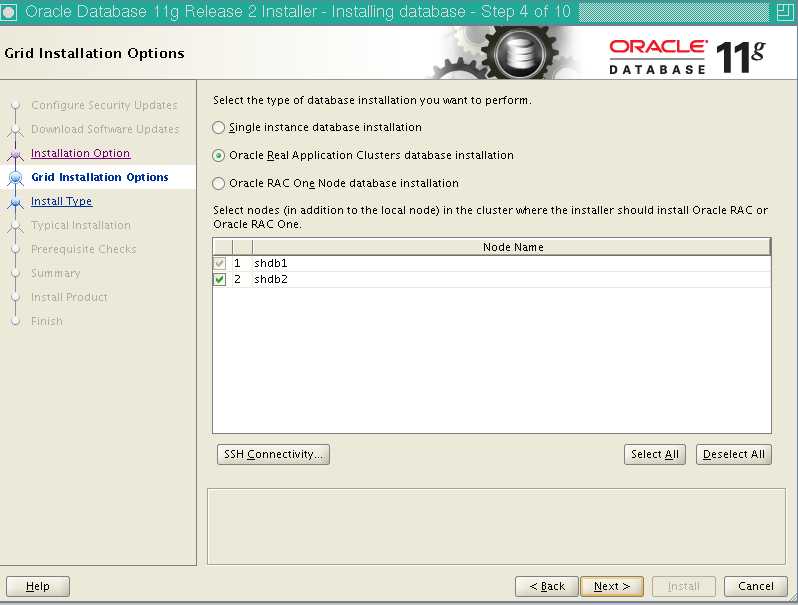The width and height of the screenshot is (798, 605).
Task: Click the window restore icon in title bar
Action: [x=784, y=11]
